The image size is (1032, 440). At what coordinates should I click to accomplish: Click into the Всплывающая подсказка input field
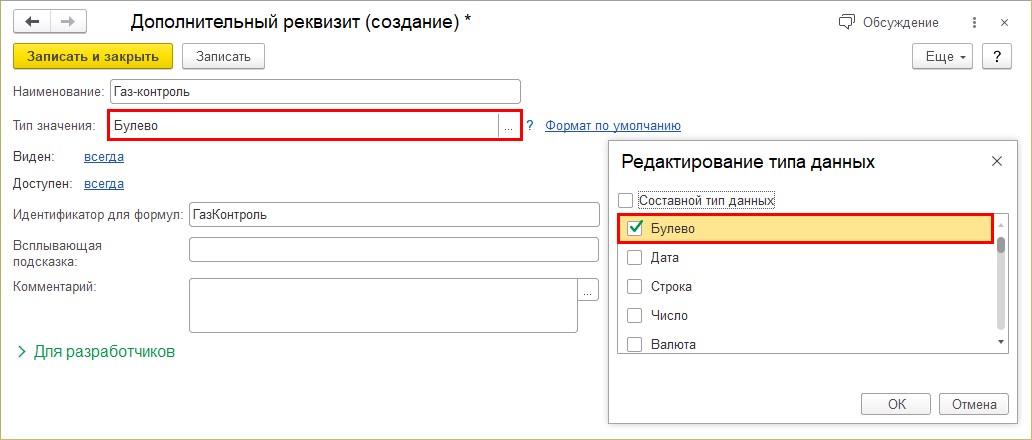coord(393,250)
